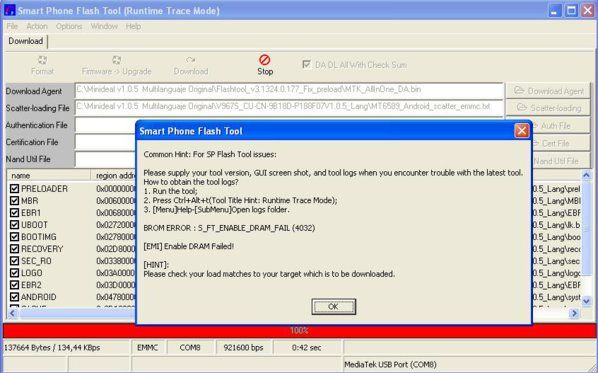This screenshot has height=373, width=598.
Task: Open the Action menu
Action: click(37, 26)
